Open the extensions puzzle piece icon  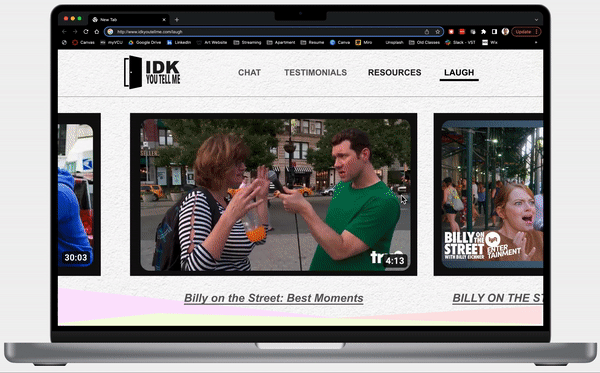tap(484, 32)
